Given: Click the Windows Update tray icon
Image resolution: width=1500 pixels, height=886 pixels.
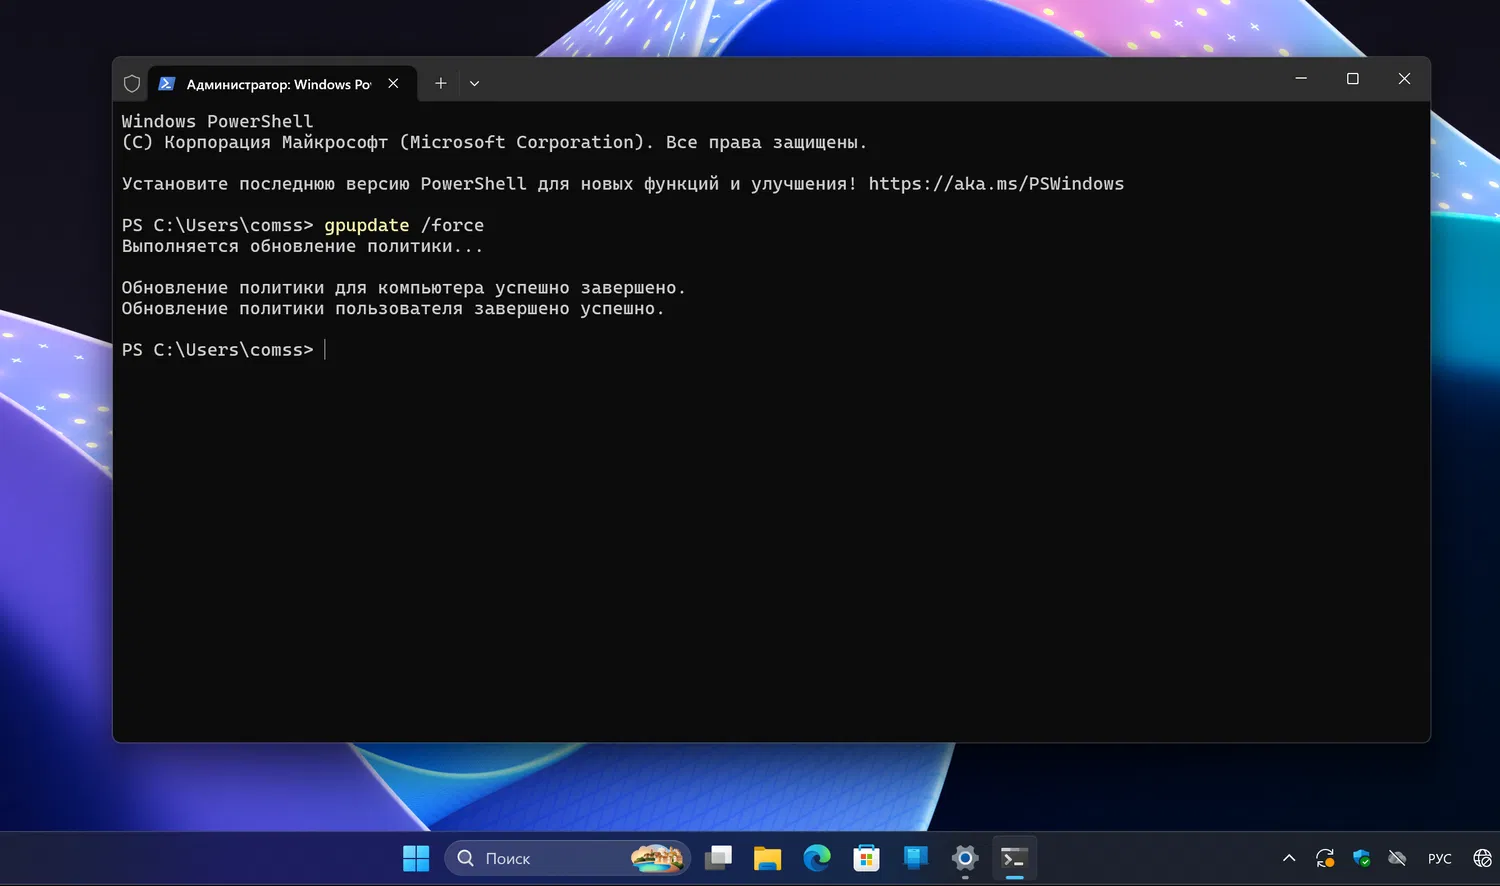Looking at the screenshot, I should point(1325,858).
